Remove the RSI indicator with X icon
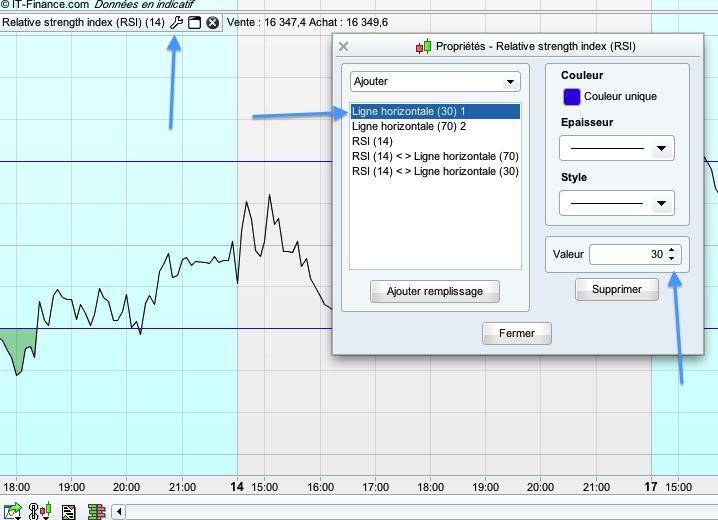This screenshot has width=718, height=520. pyautogui.click(x=212, y=22)
